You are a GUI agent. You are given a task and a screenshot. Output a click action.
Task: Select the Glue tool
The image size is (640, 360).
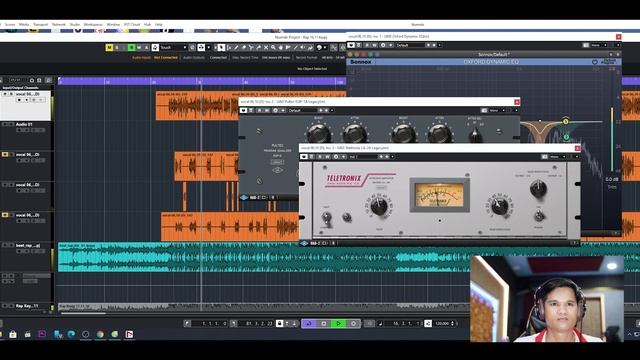[x=258, y=48]
